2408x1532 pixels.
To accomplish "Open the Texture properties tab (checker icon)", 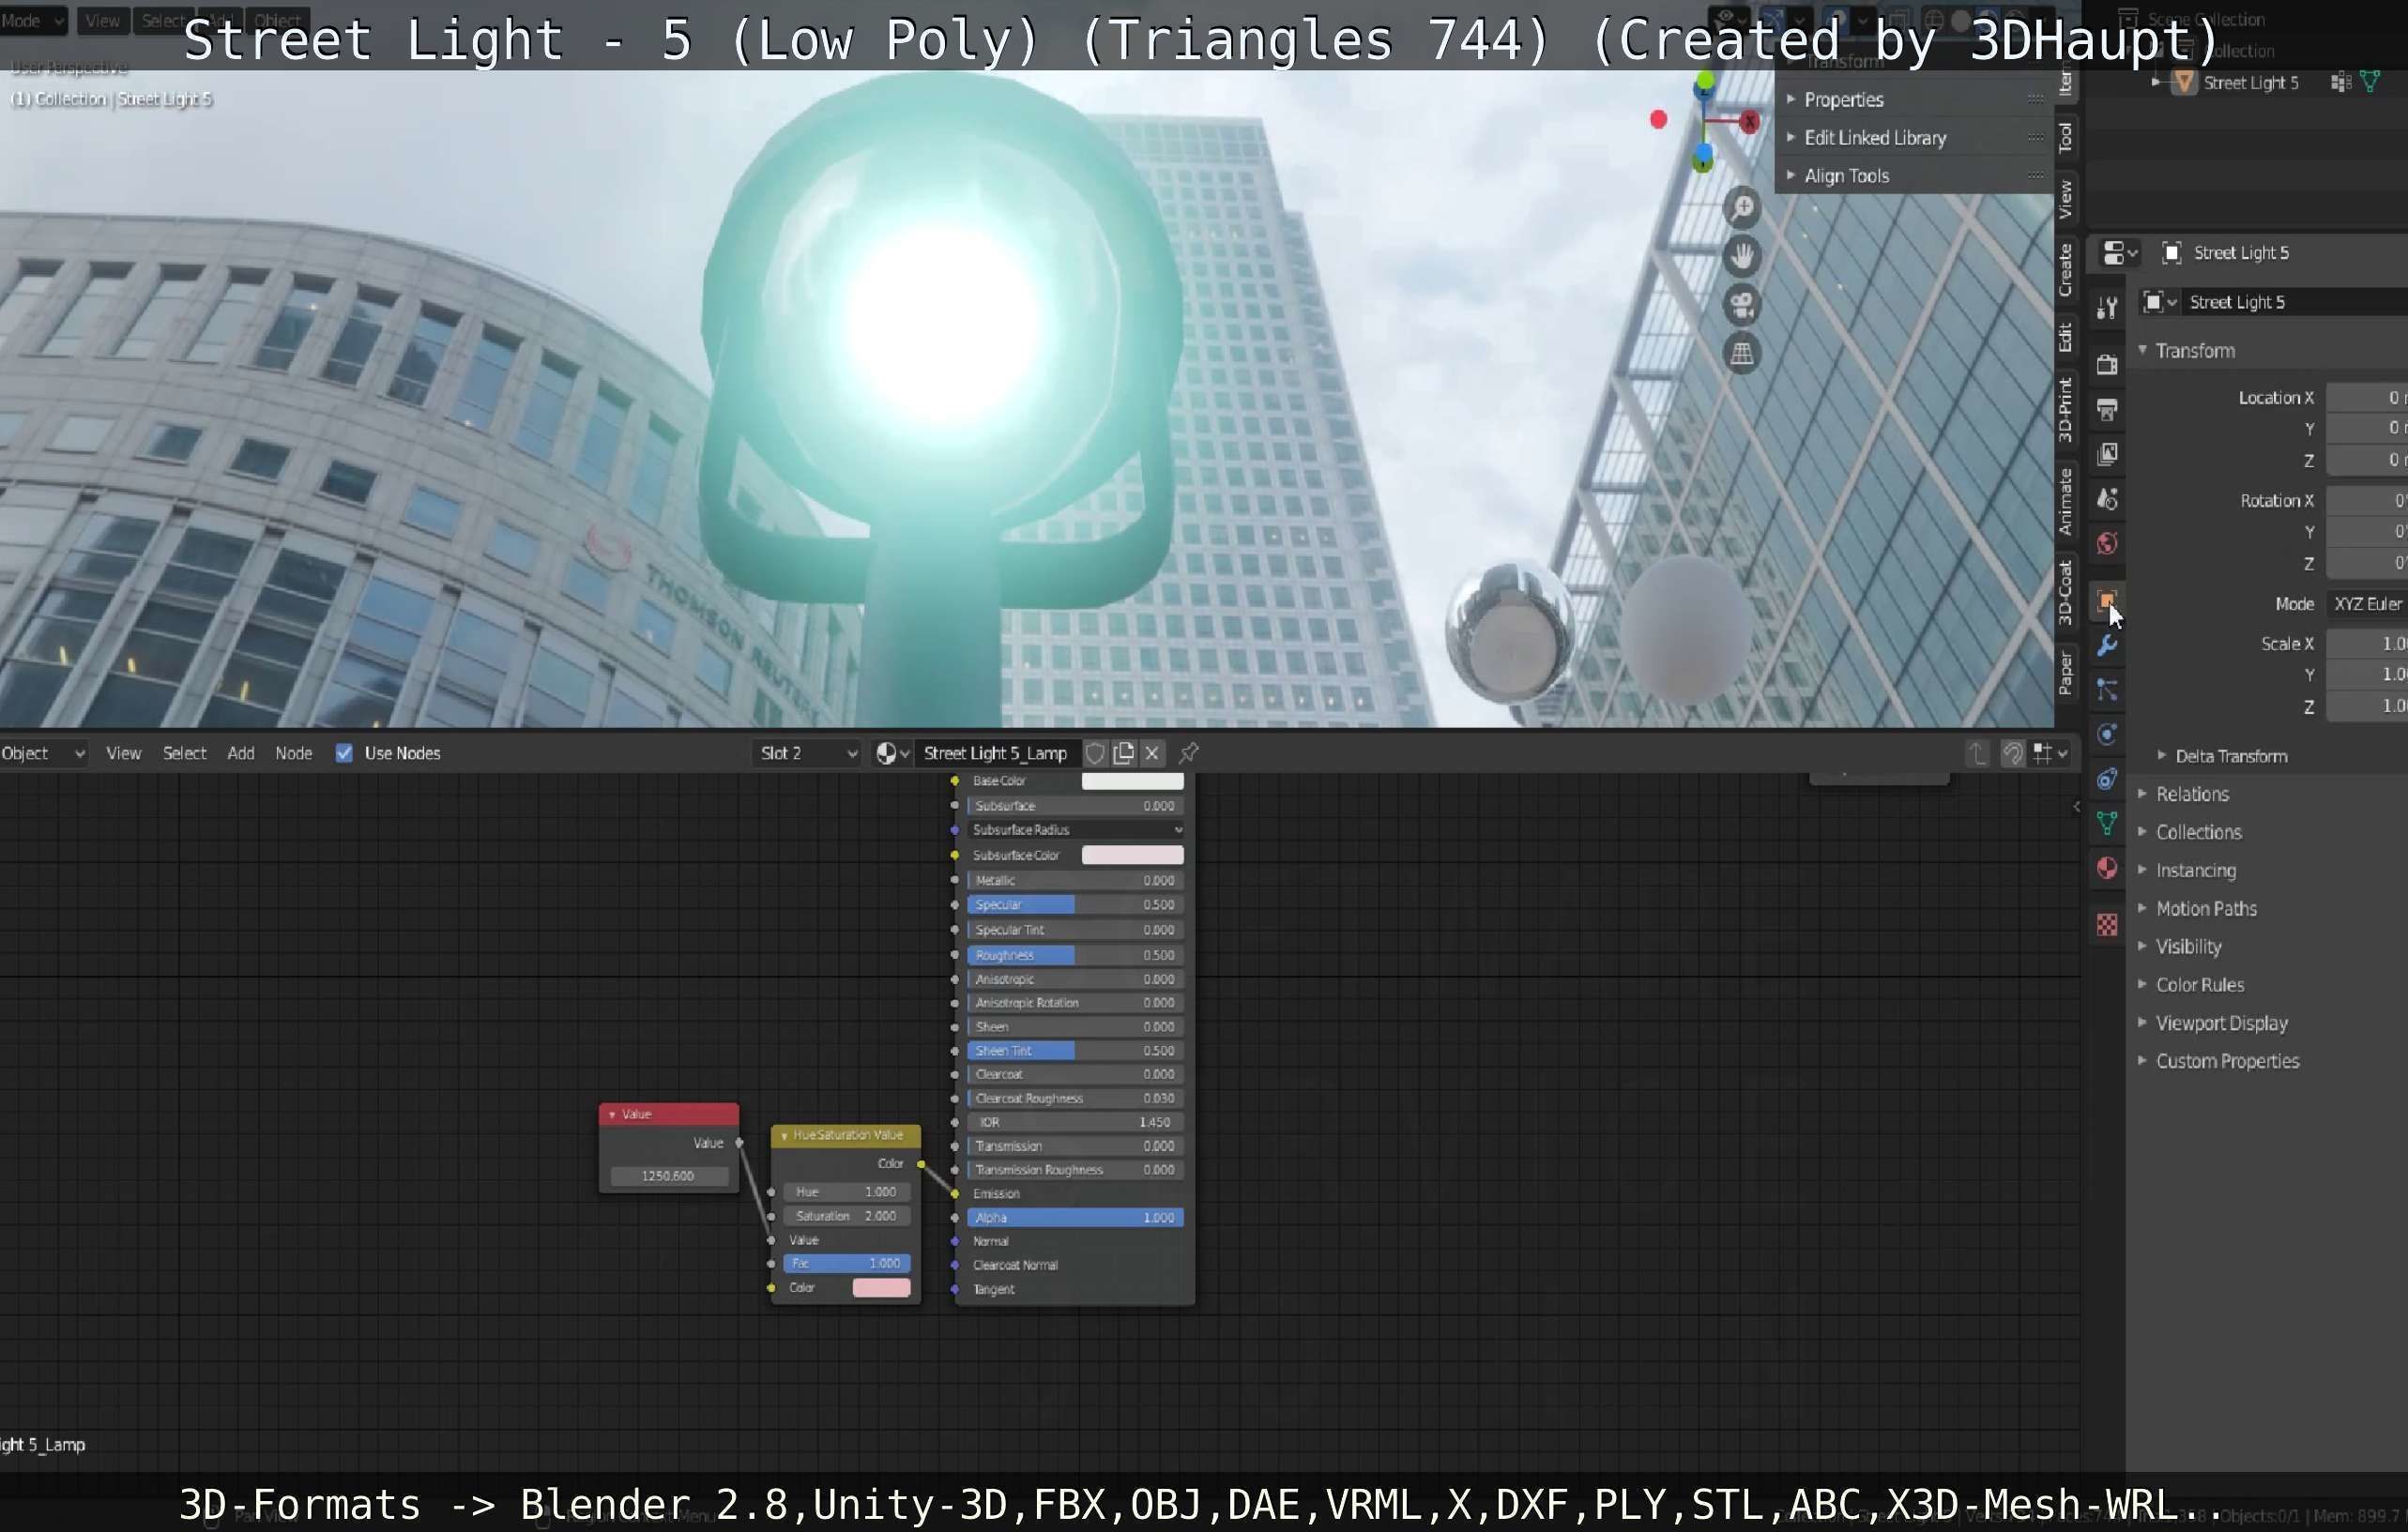I will (x=2106, y=925).
